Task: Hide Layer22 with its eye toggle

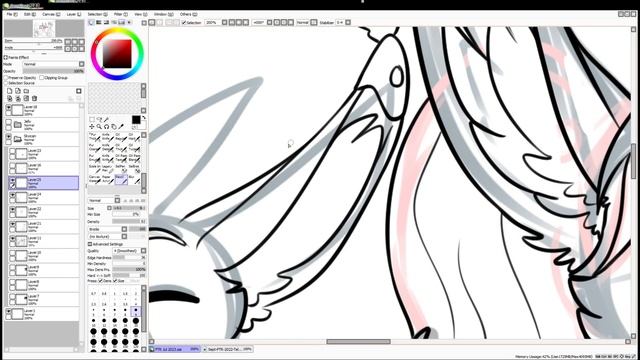Action: tap(13, 210)
